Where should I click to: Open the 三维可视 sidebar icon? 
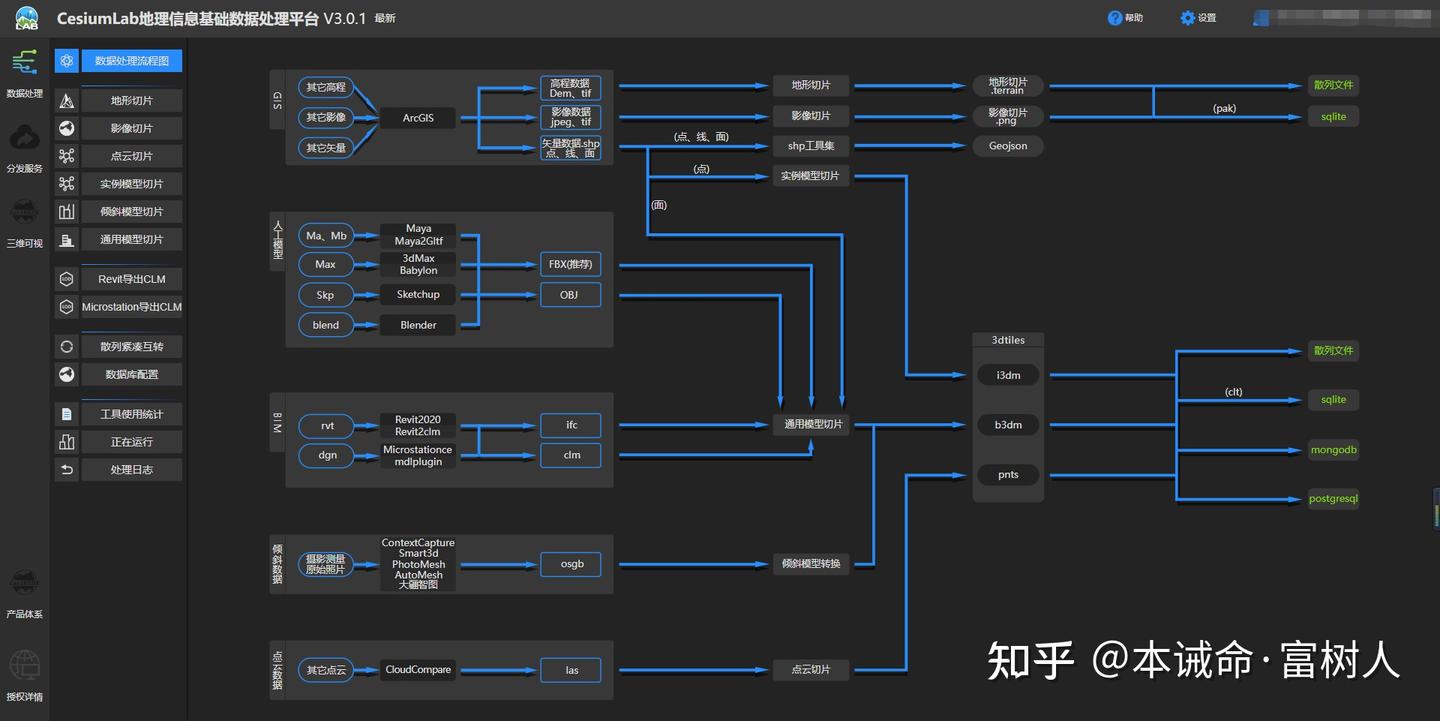25,212
